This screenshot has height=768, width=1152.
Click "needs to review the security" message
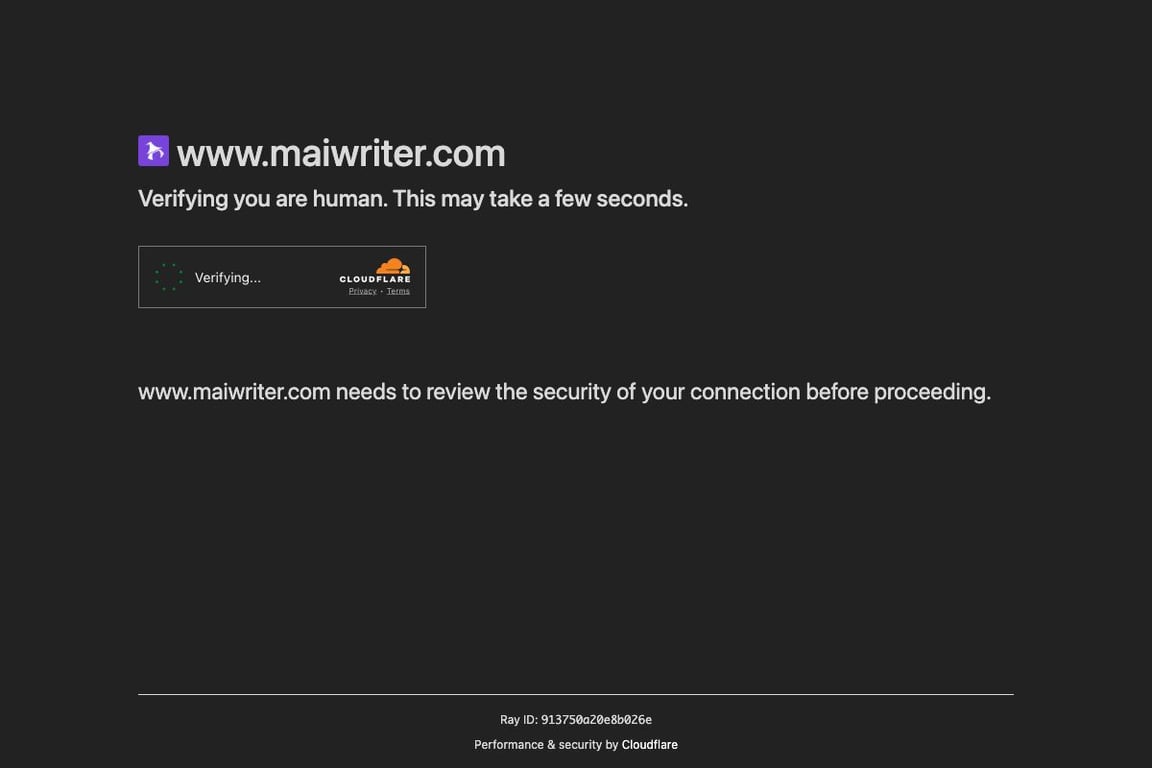tap(473, 392)
